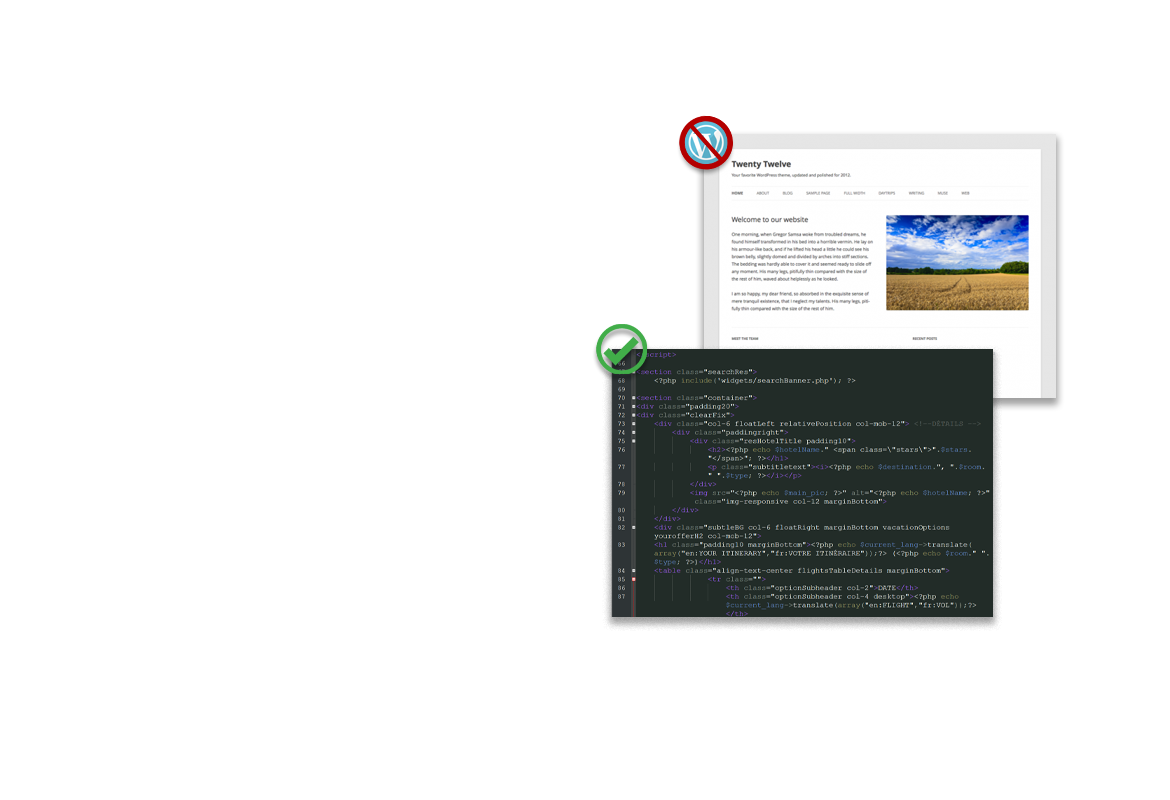Collapse the fold marker on line 70

[634, 398]
